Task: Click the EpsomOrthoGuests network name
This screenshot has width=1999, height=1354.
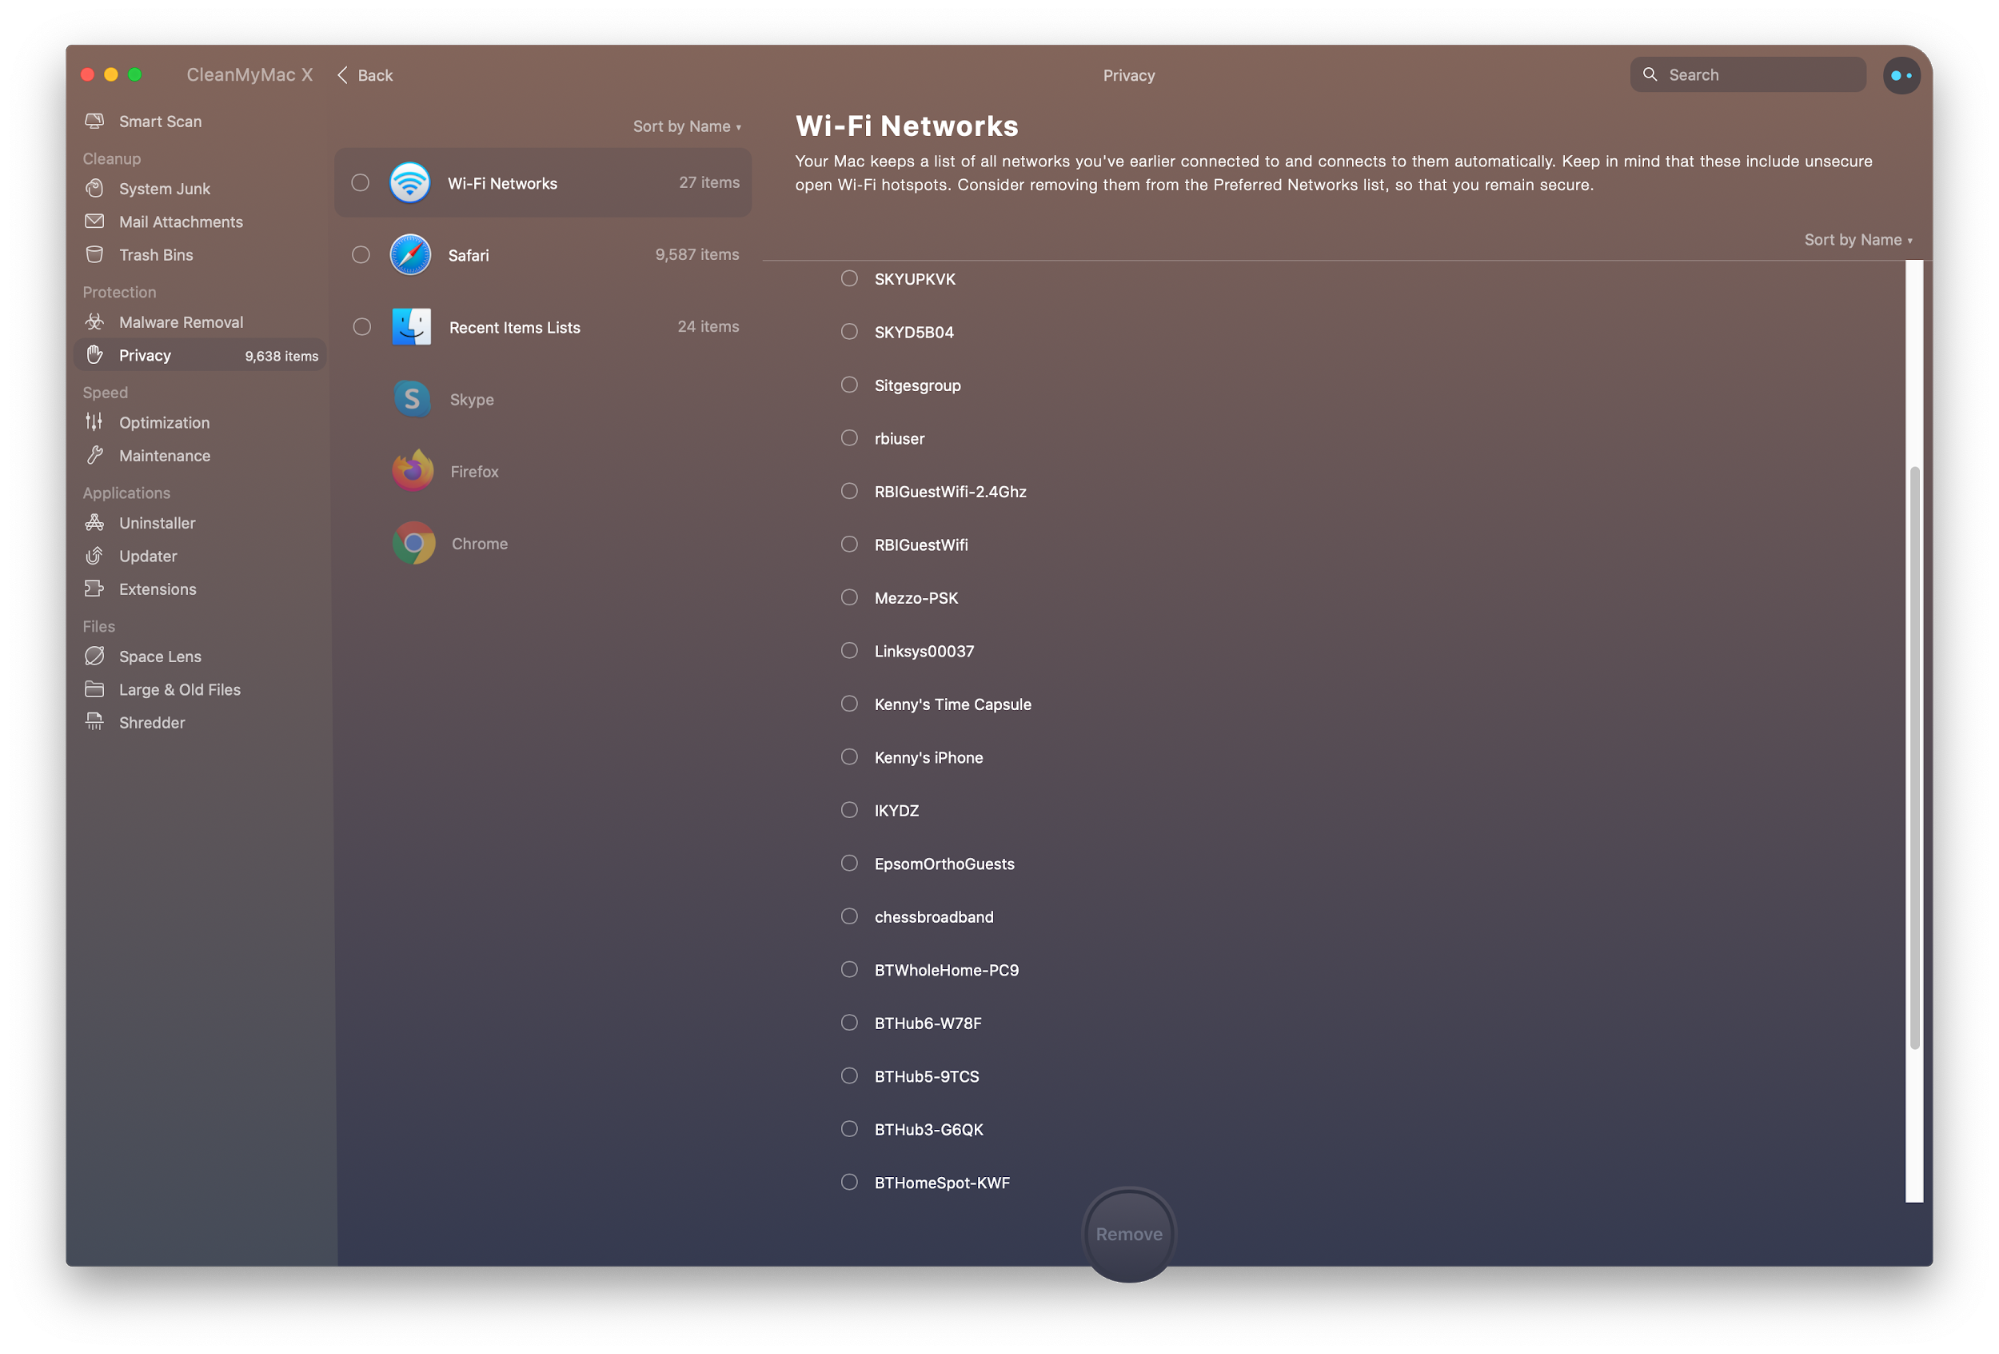Action: pyautogui.click(x=944, y=864)
